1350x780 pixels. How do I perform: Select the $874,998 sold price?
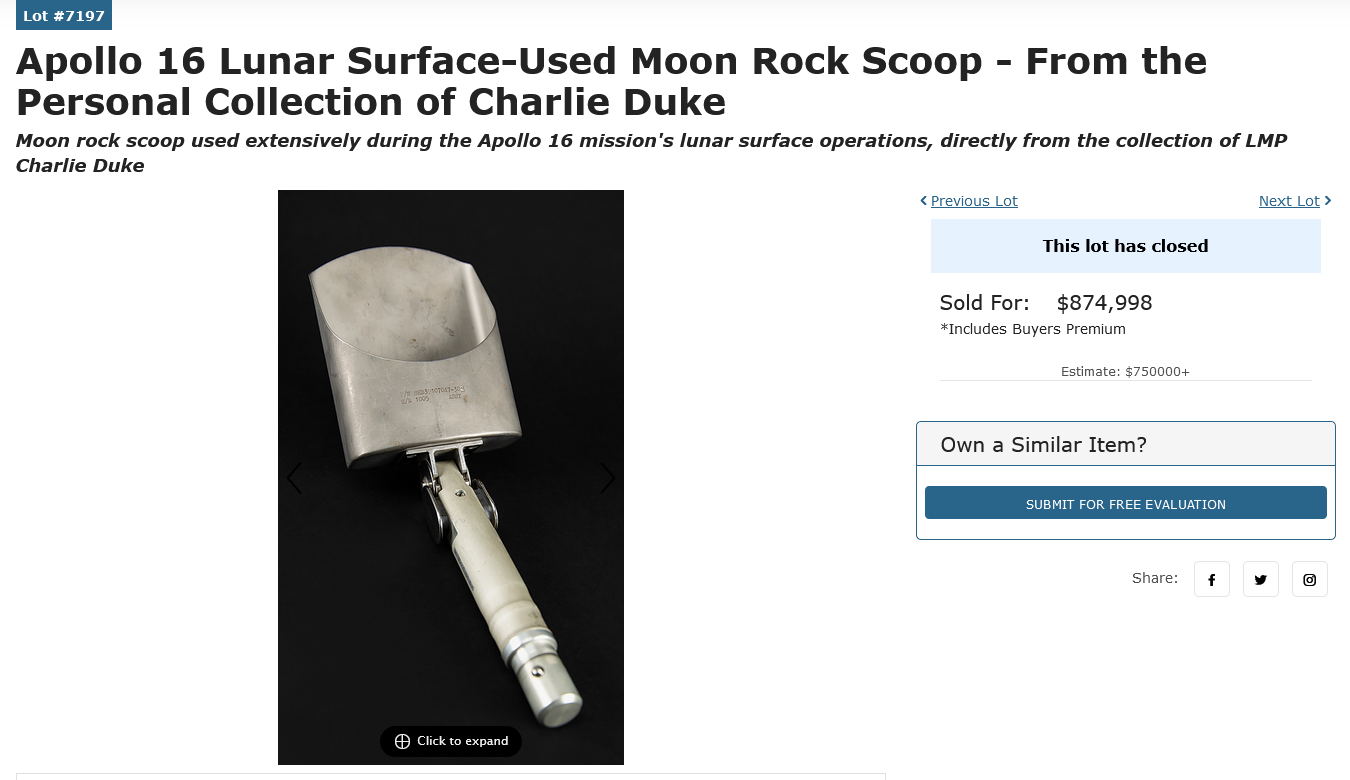point(1104,303)
